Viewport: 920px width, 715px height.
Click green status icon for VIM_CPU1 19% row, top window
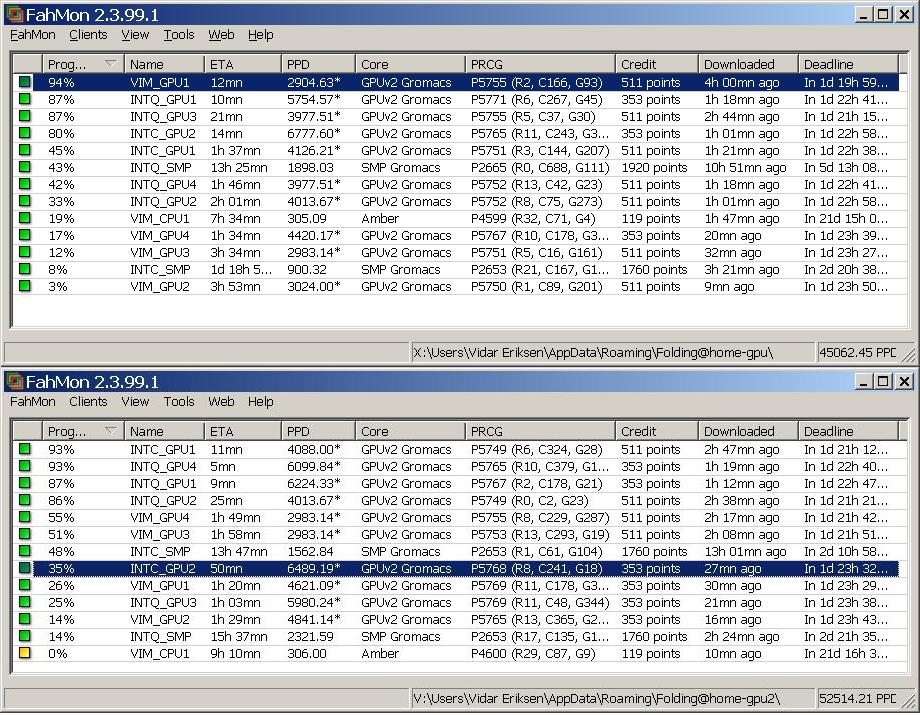25,218
